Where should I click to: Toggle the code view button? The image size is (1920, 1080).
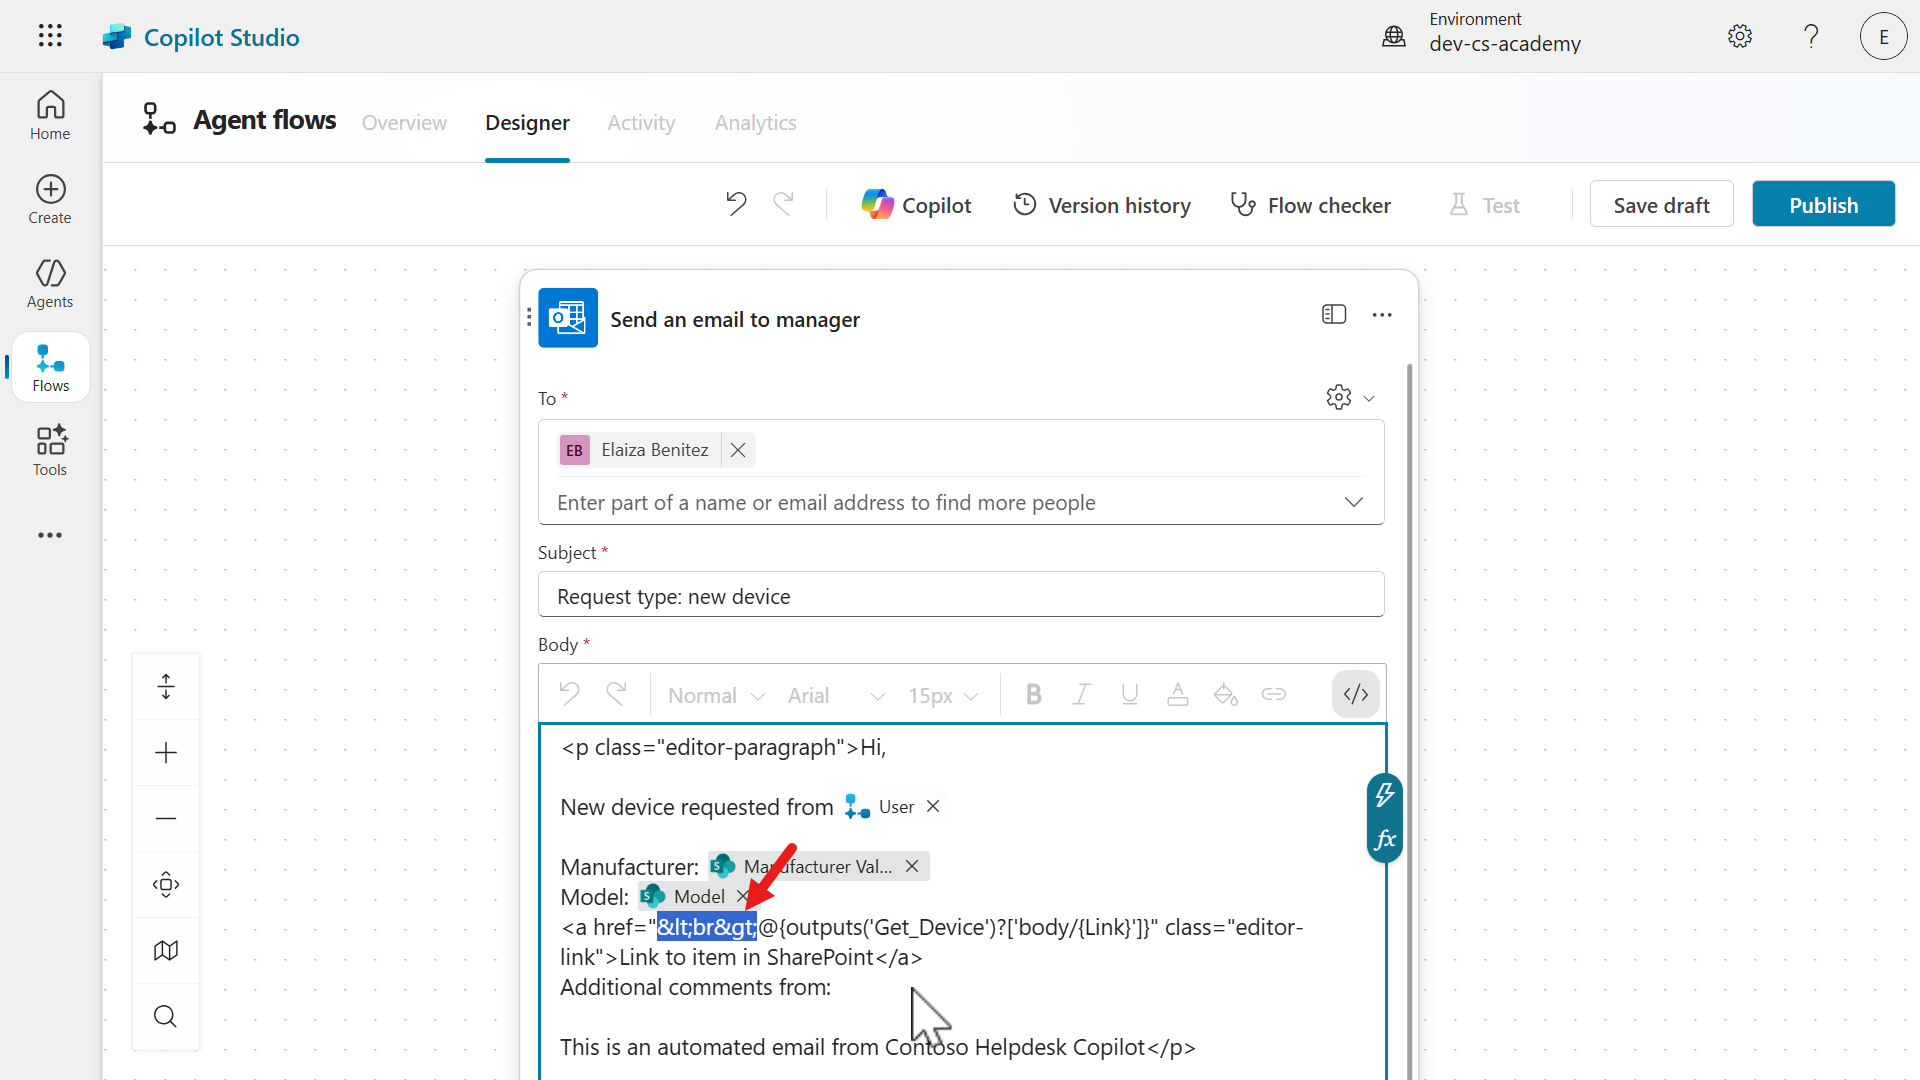[x=1355, y=694]
